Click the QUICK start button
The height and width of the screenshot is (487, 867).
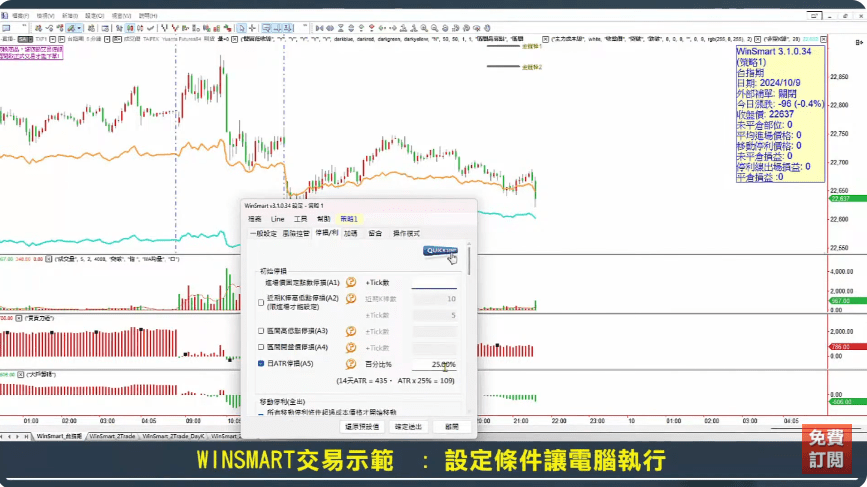[440, 250]
